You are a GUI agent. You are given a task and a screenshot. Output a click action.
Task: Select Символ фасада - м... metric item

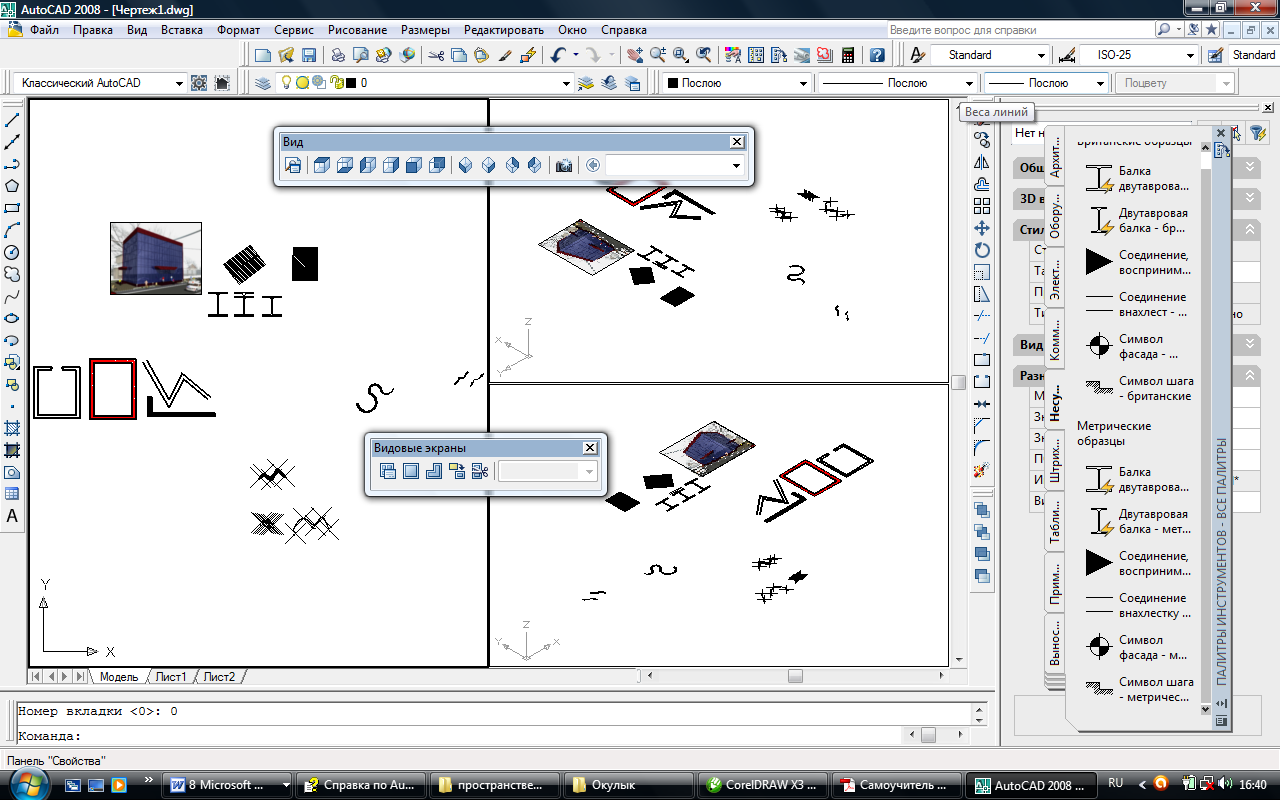1140,647
